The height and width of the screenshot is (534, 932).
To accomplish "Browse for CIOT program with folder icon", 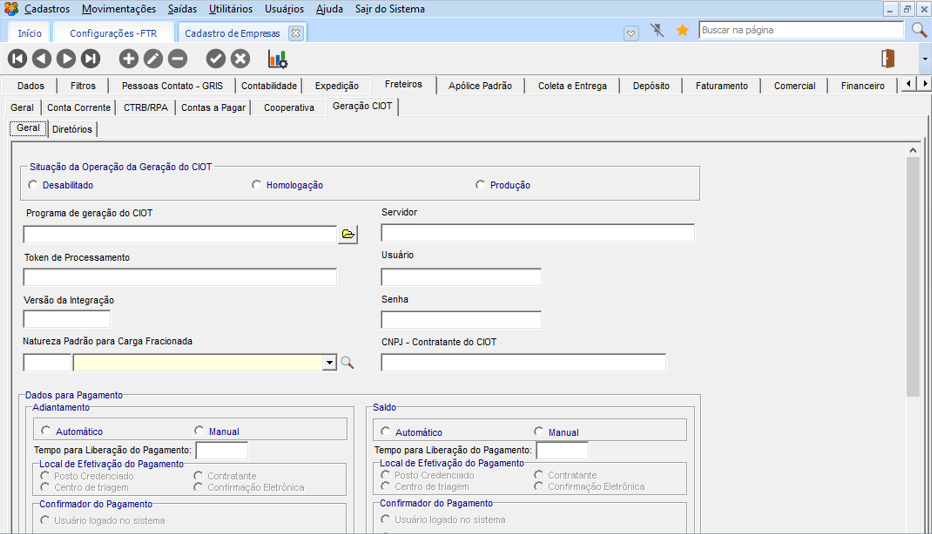I will click(348, 234).
